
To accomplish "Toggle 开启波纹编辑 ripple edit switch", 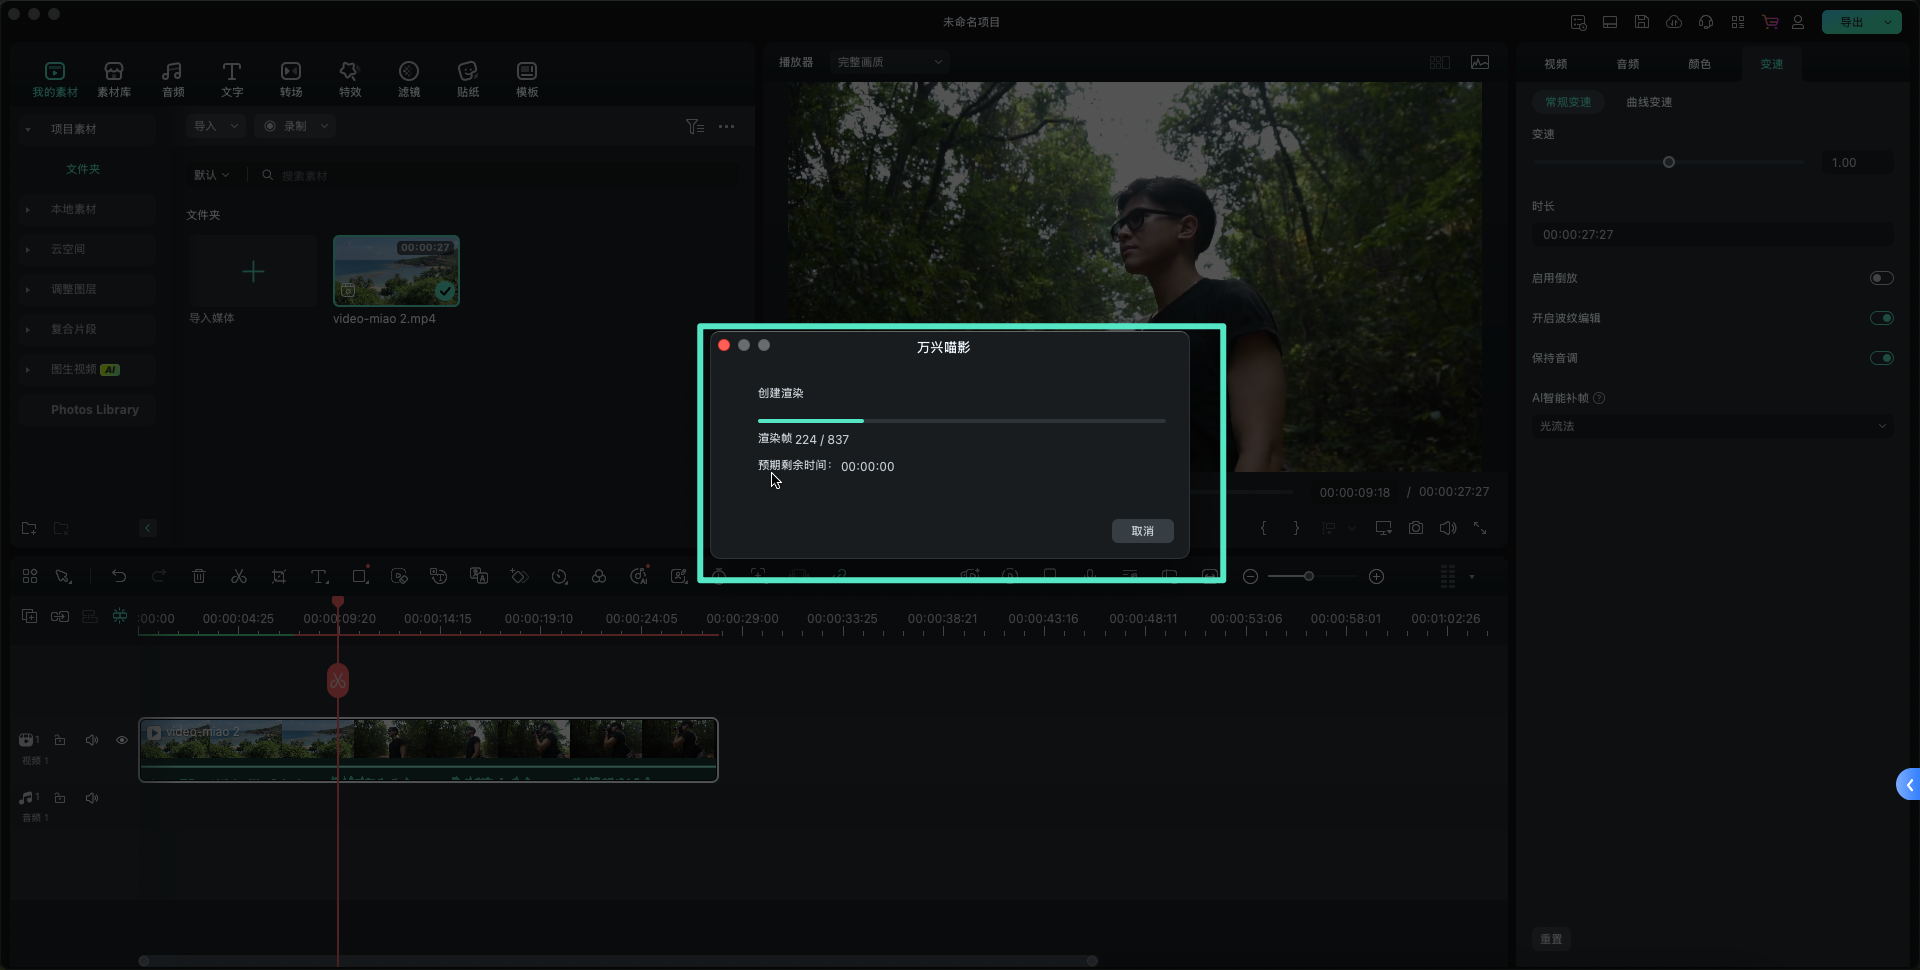I will tap(1882, 318).
